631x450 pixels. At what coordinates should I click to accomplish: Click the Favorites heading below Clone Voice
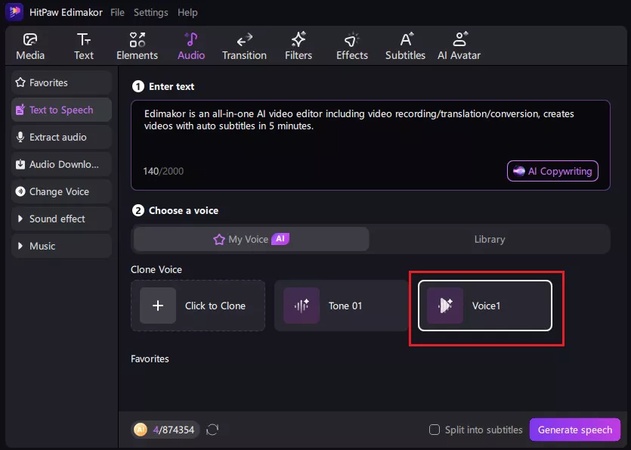pyautogui.click(x=150, y=359)
